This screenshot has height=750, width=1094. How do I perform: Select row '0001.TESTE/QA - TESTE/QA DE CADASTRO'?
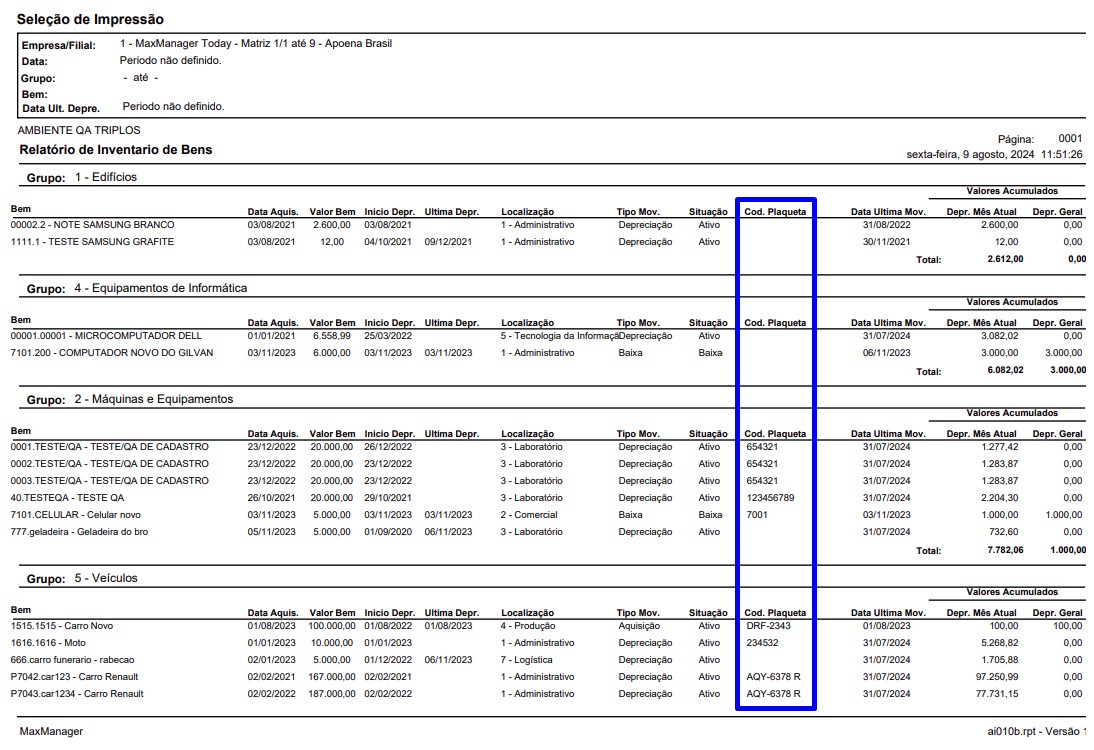(546, 447)
